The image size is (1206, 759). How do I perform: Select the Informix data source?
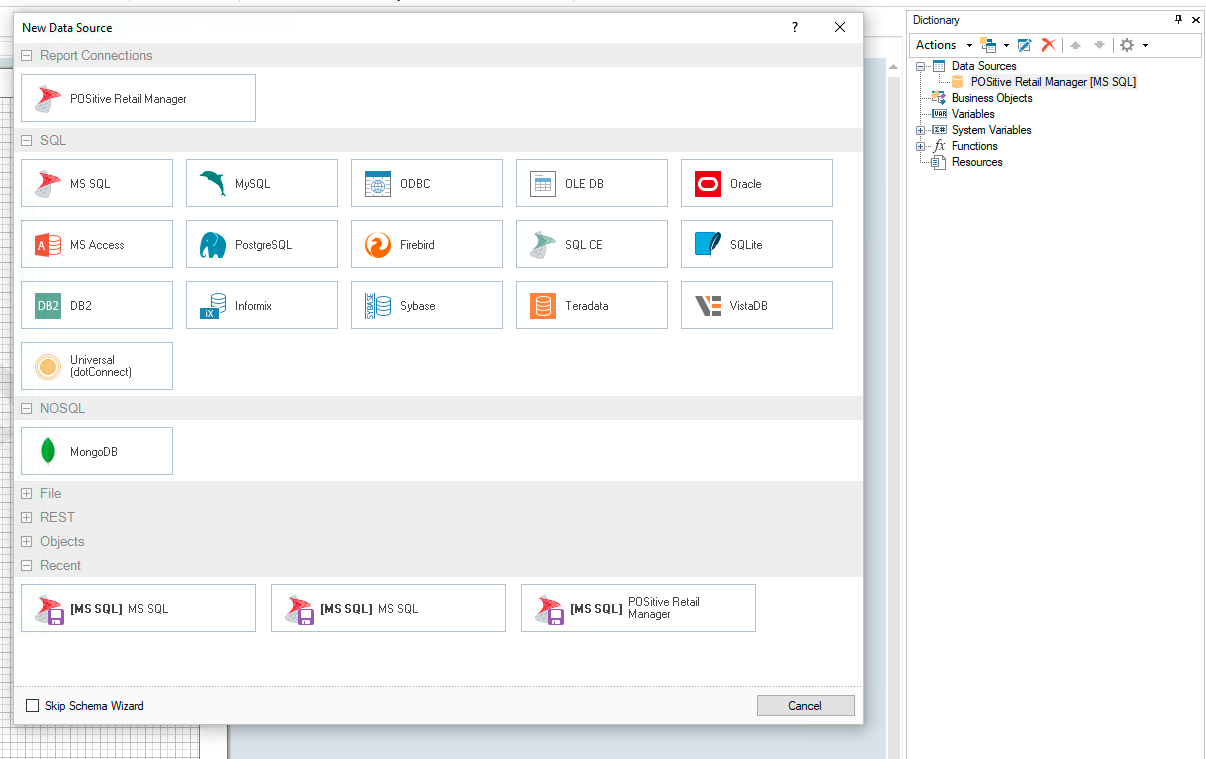point(262,305)
